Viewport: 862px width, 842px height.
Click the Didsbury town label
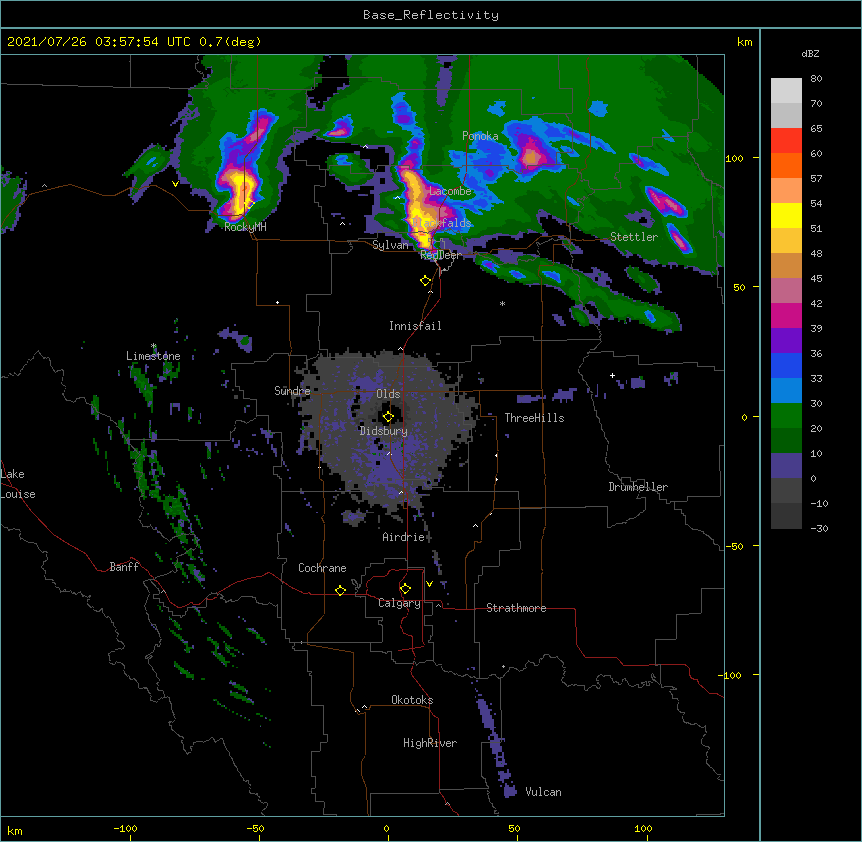coord(383,431)
